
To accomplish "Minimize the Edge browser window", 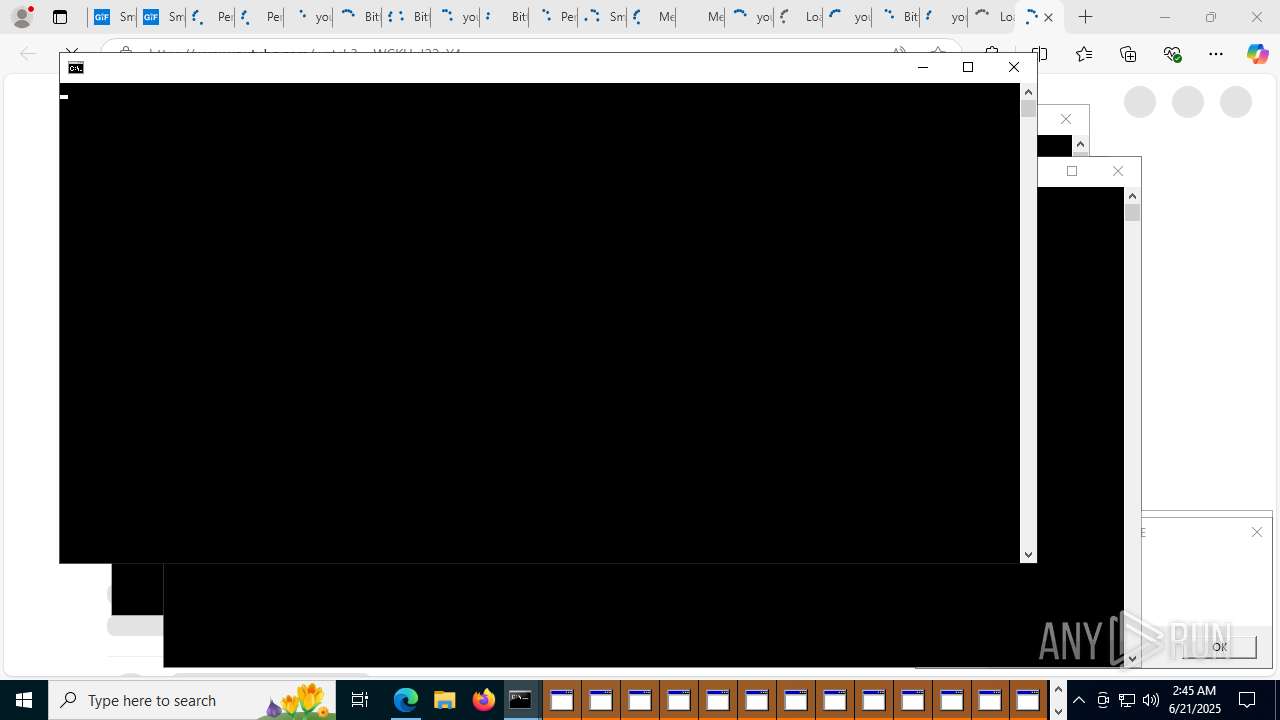I will [1165, 17].
